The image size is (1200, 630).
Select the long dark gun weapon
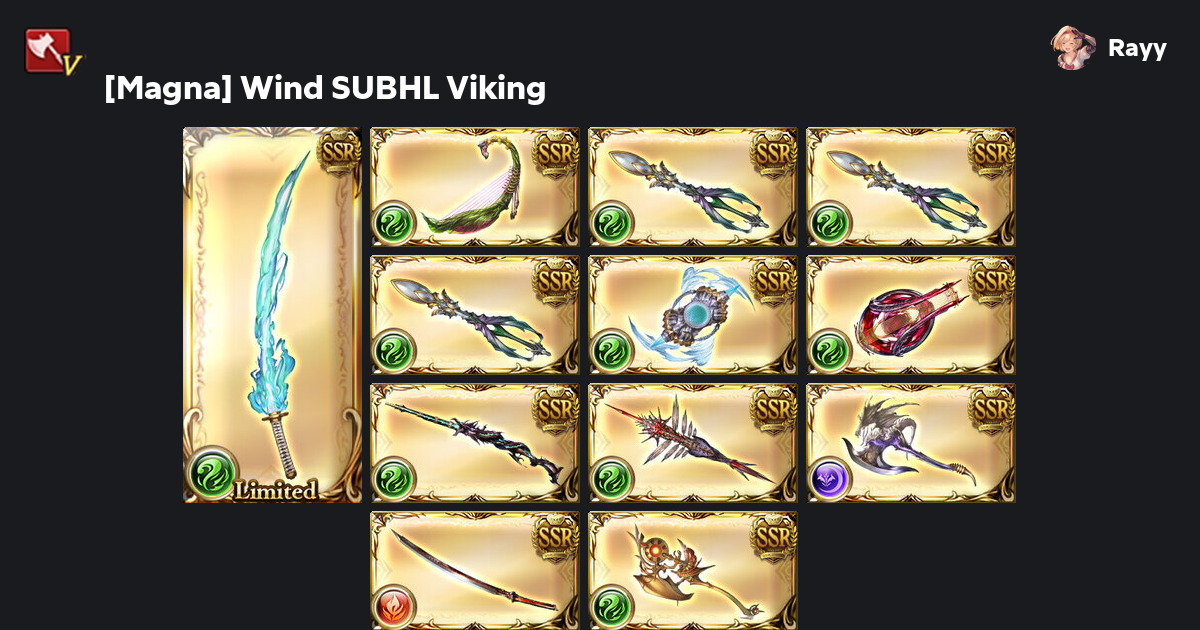pos(475,443)
